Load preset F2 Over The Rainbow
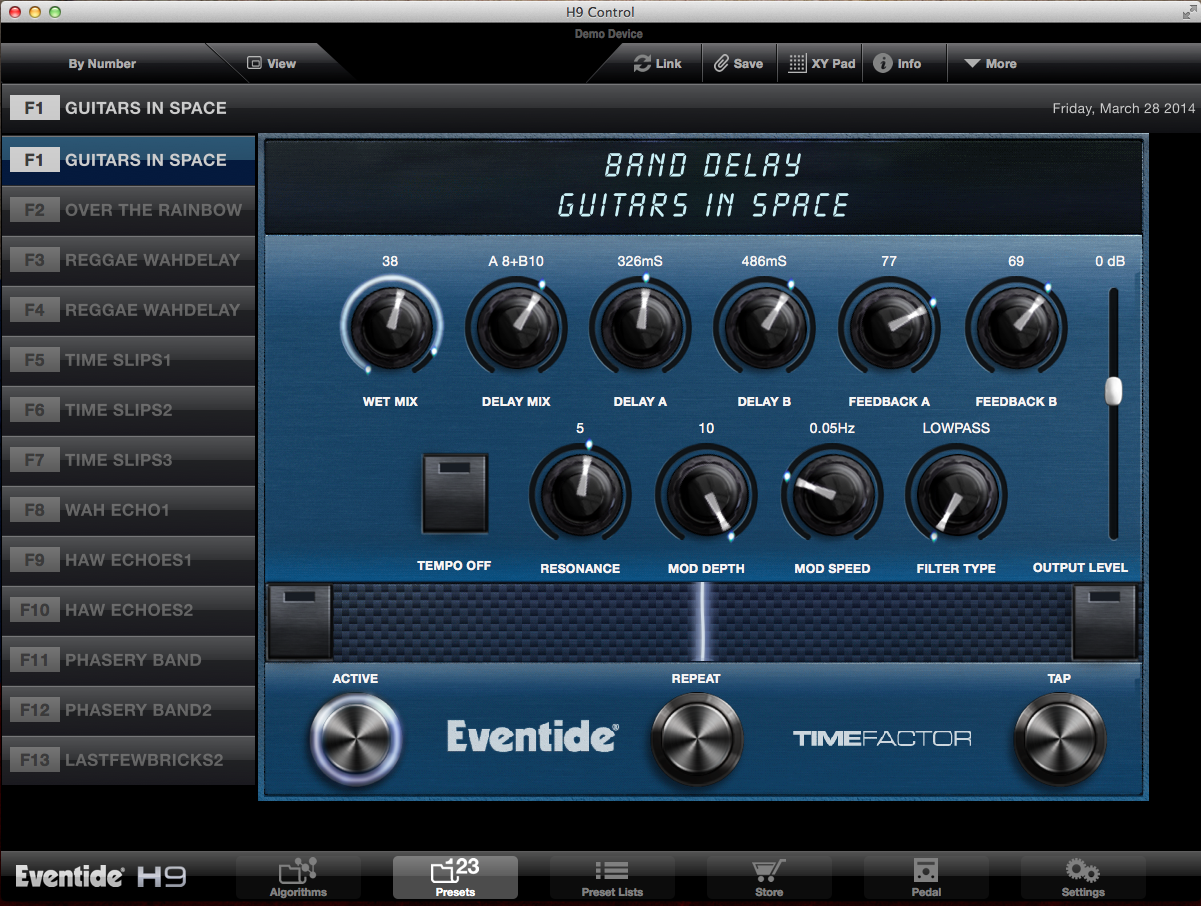 [129, 210]
